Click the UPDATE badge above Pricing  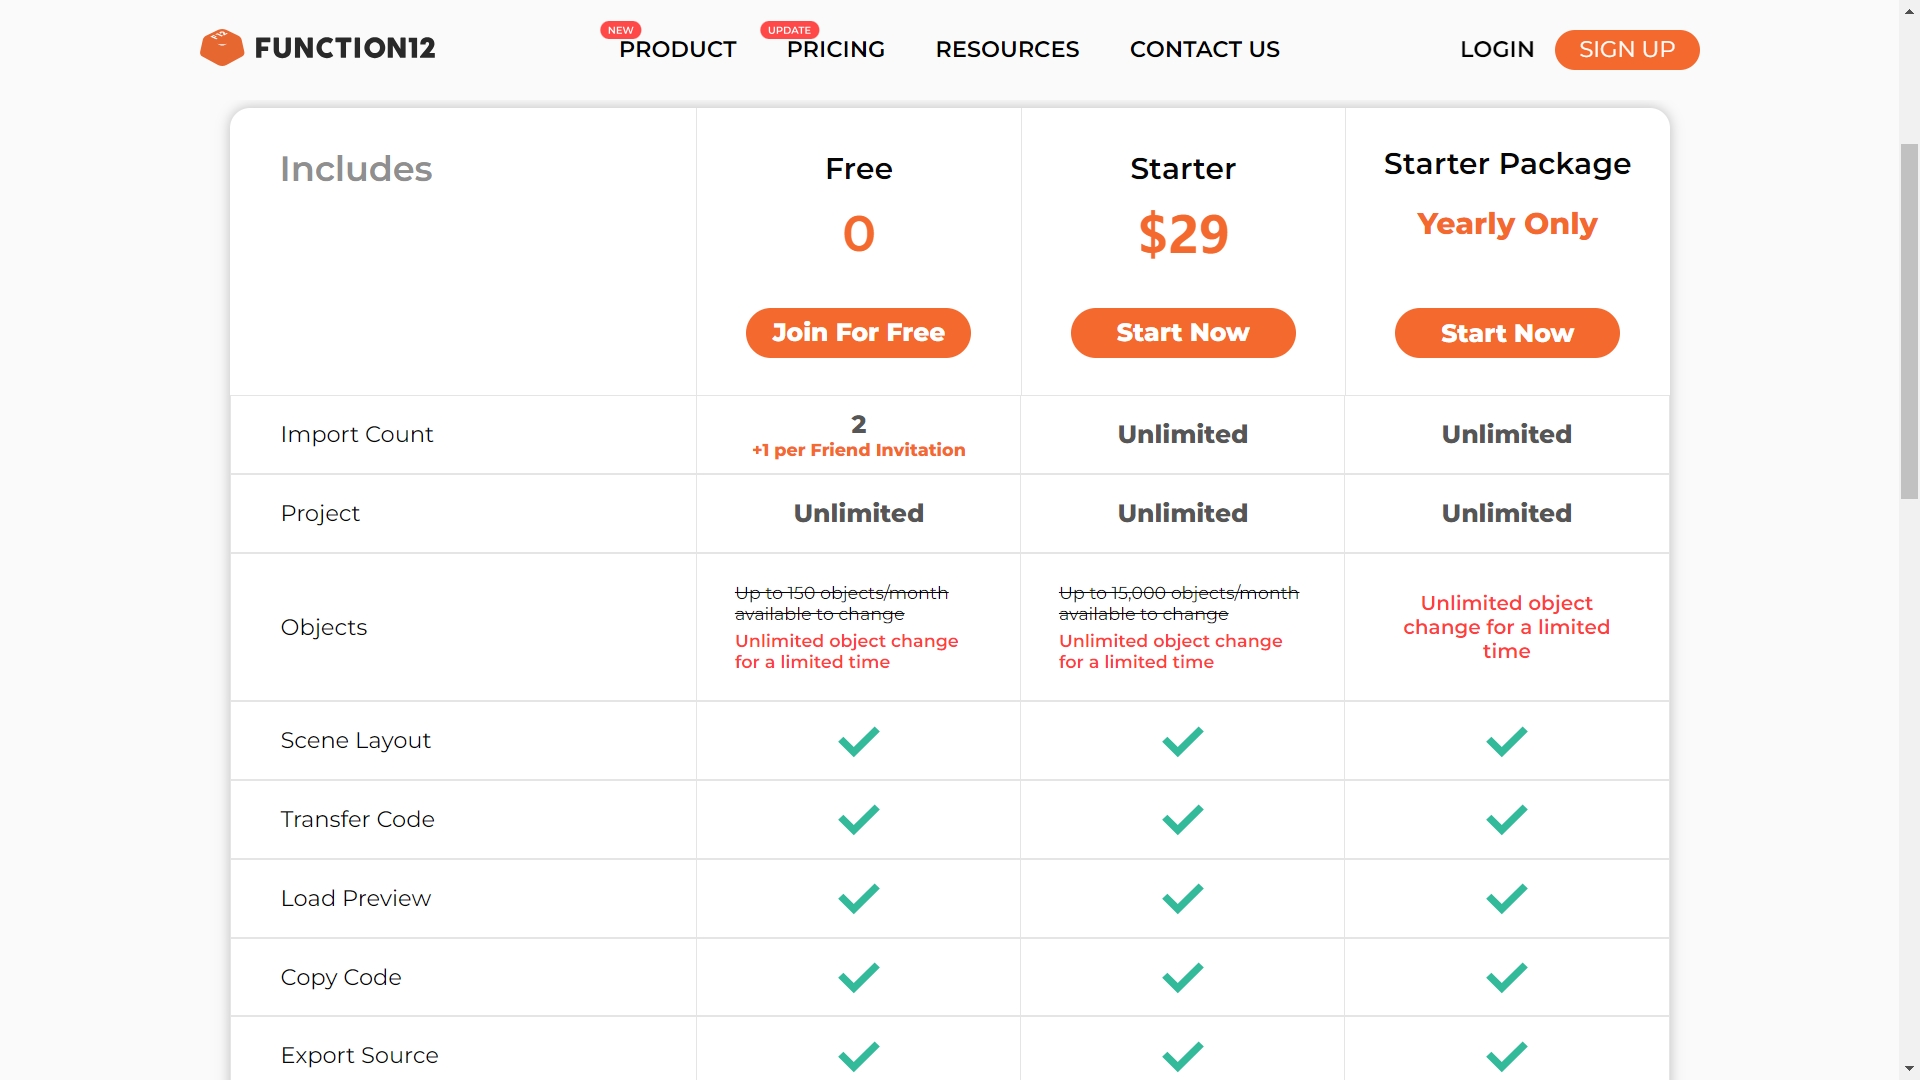coord(790,30)
